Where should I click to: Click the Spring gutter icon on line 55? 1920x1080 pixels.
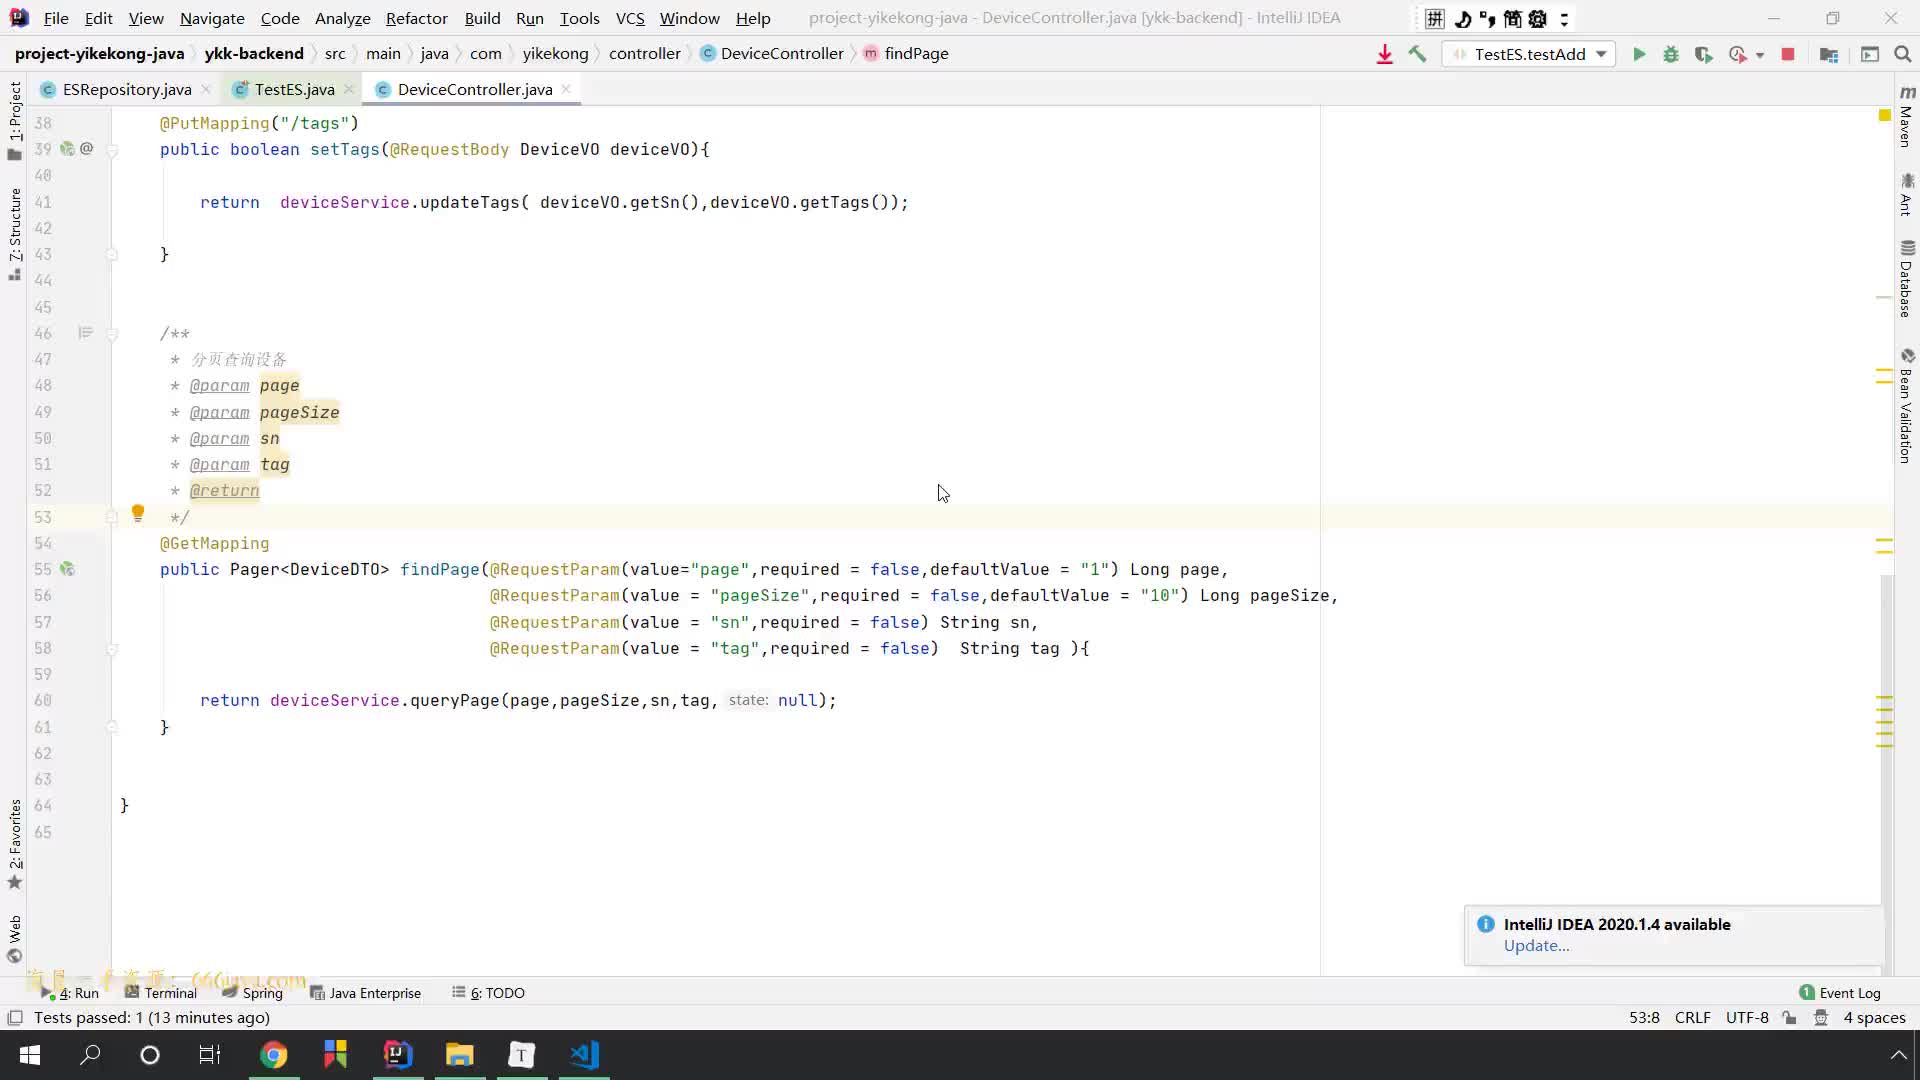67,569
